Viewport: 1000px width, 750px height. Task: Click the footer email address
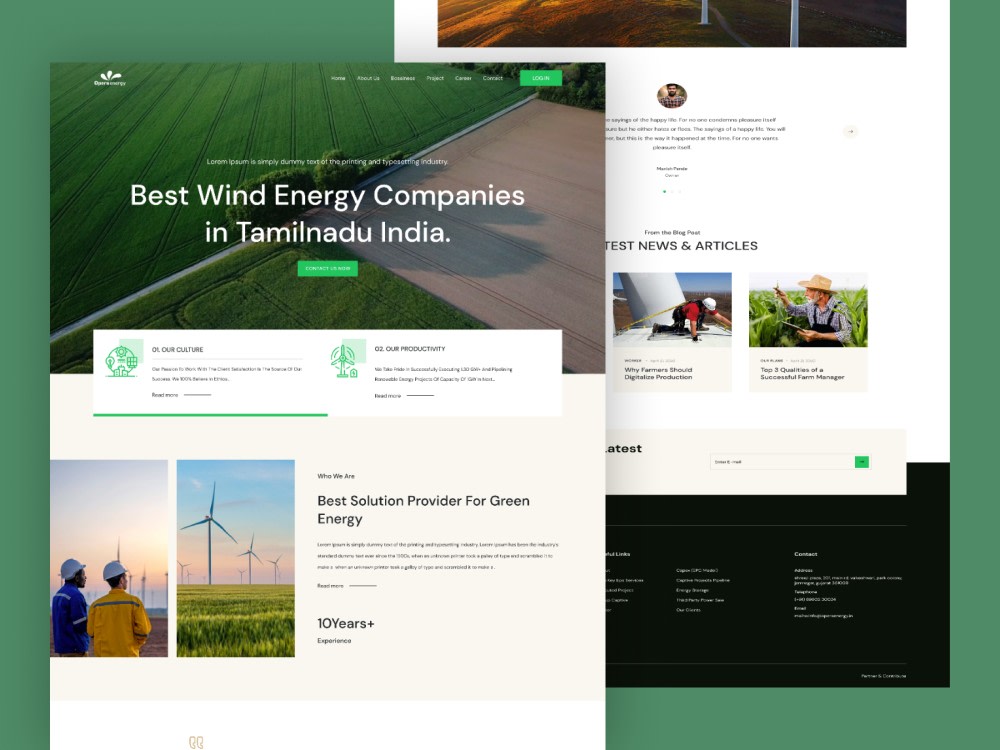pyautogui.click(x=823, y=616)
